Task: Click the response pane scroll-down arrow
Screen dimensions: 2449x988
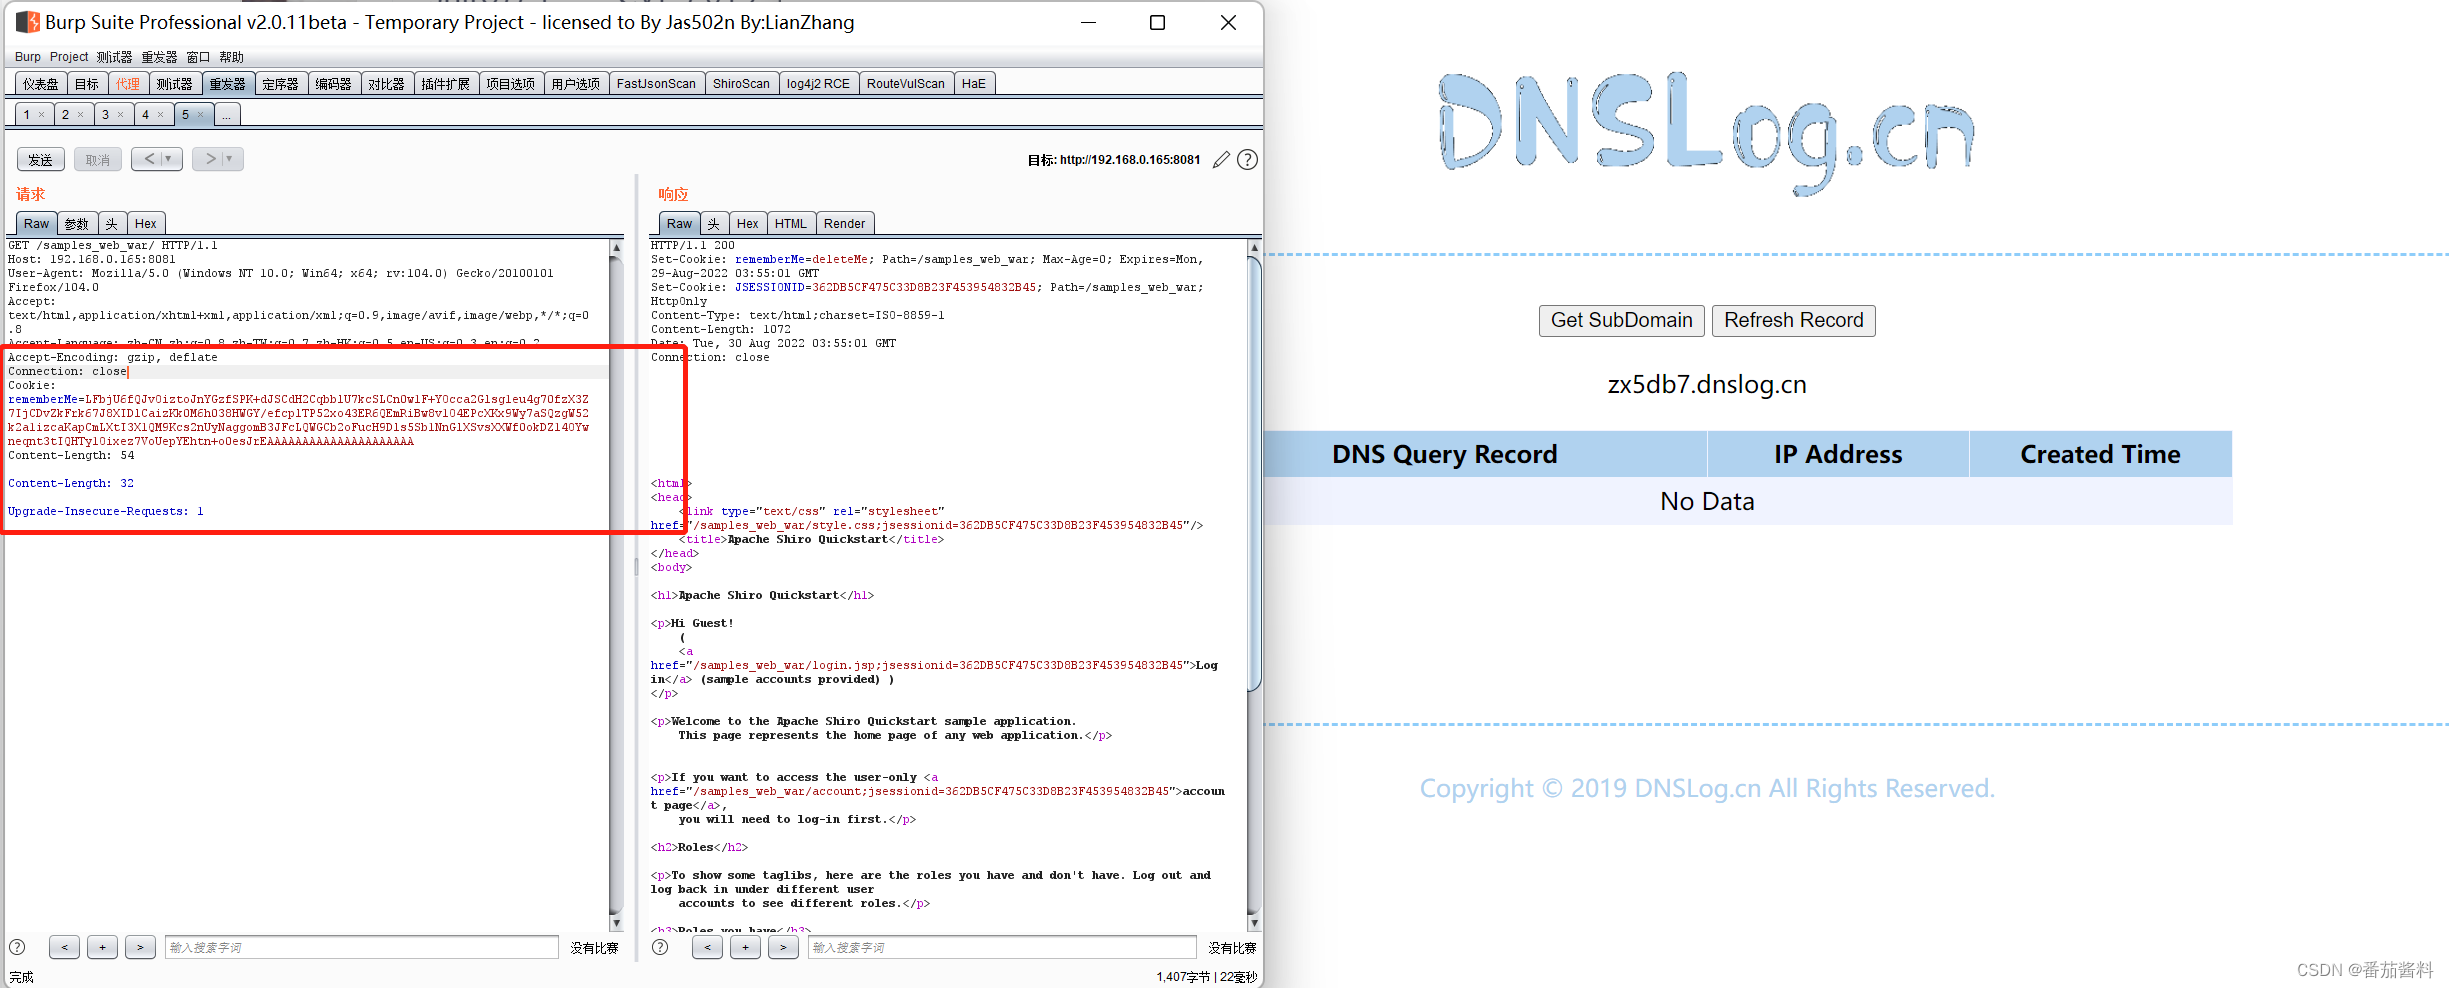Action: [1254, 924]
